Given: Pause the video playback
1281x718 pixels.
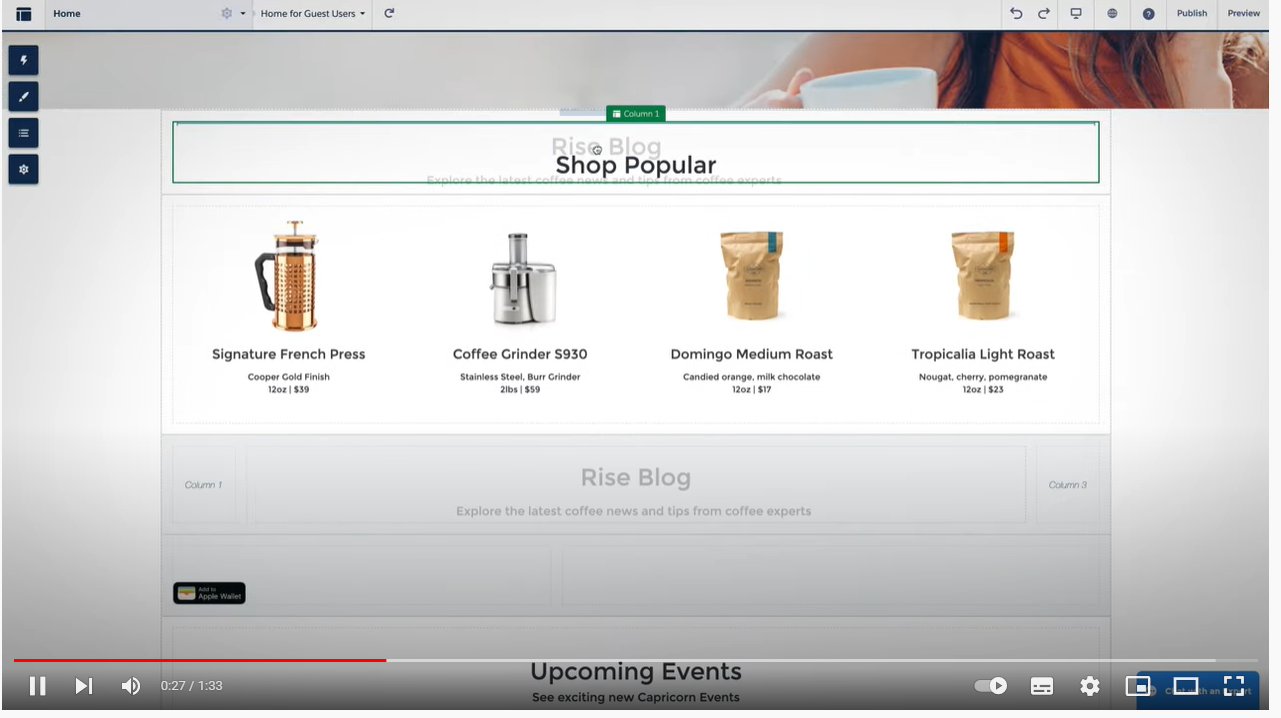Looking at the screenshot, I should coord(37,686).
